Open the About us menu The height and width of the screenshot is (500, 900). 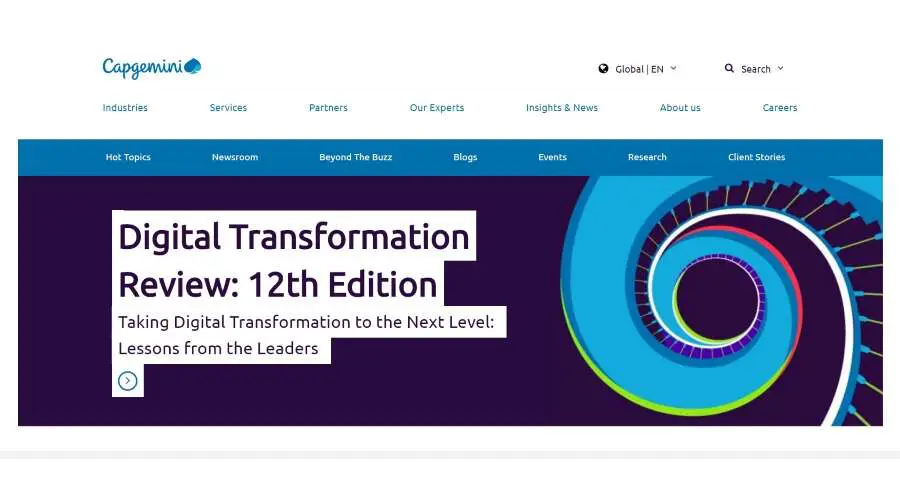click(680, 108)
